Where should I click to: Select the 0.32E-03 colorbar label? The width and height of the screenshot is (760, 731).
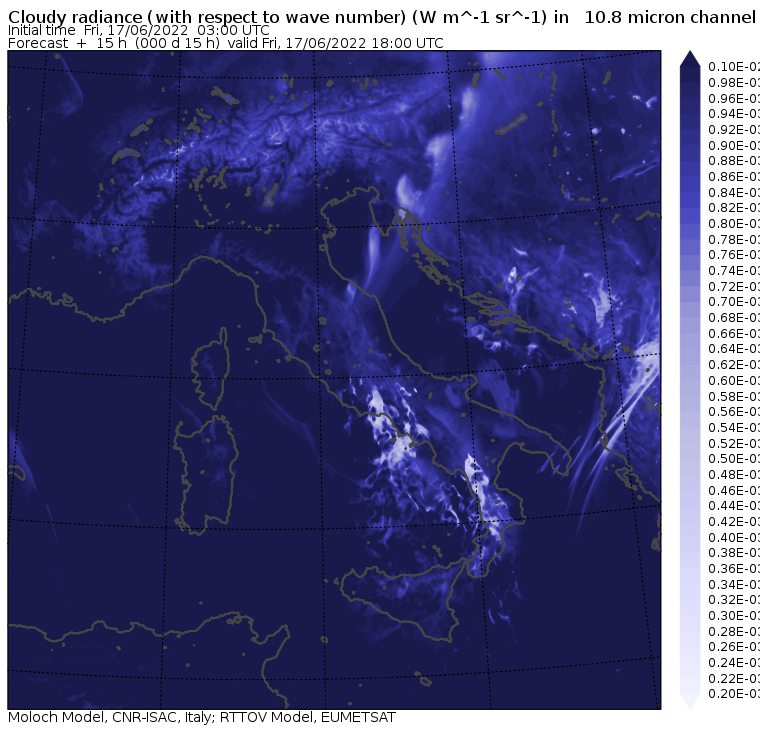[734, 600]
